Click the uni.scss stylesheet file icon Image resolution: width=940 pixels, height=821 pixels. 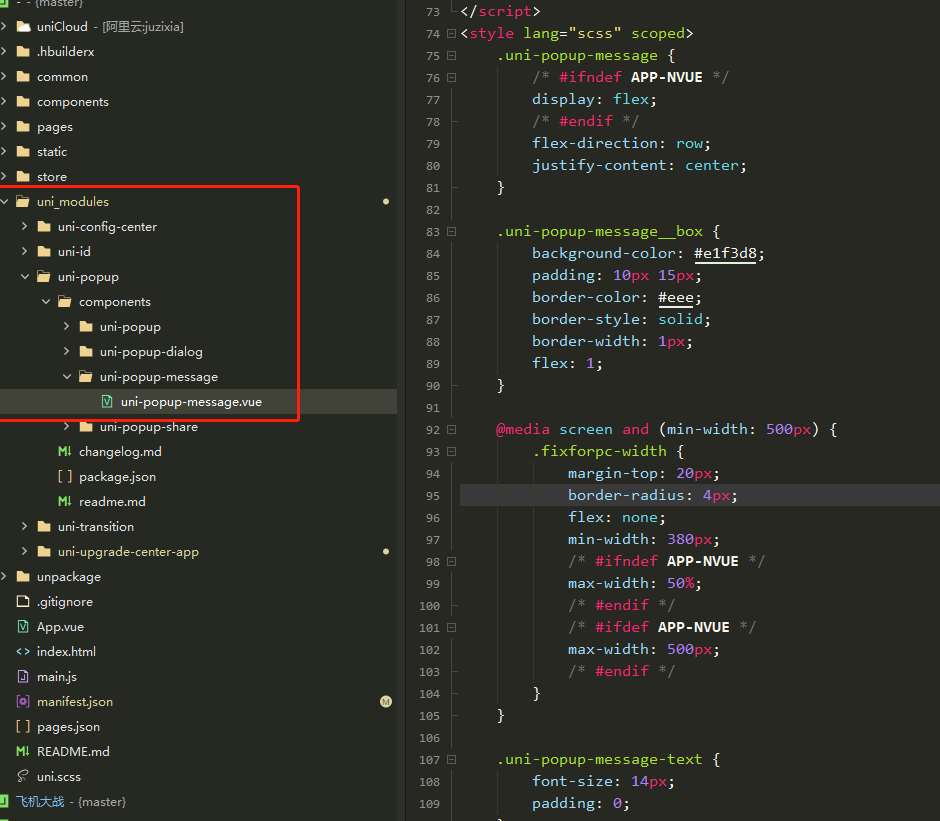23,777
